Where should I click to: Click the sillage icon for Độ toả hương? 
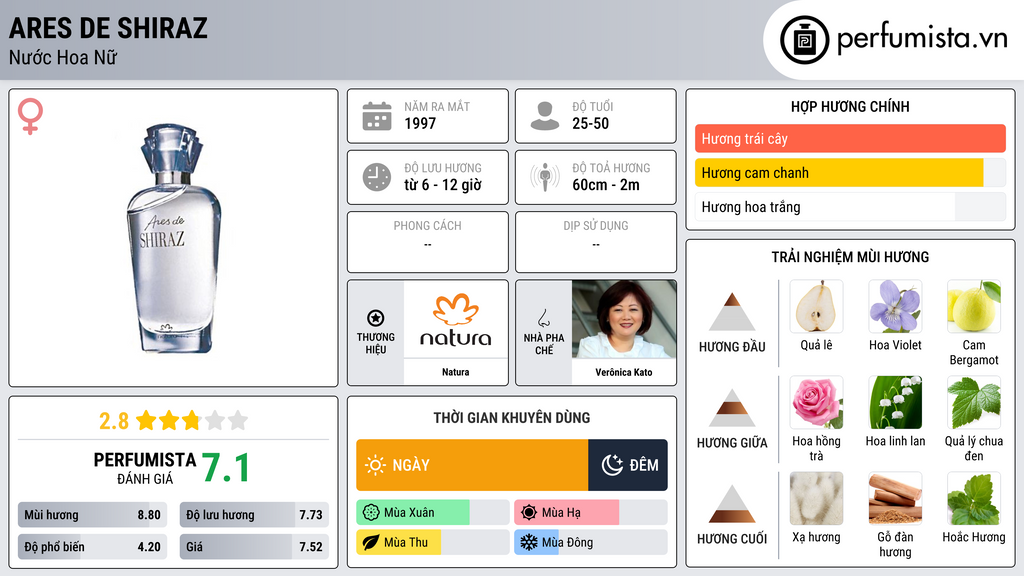pos(545,178)
